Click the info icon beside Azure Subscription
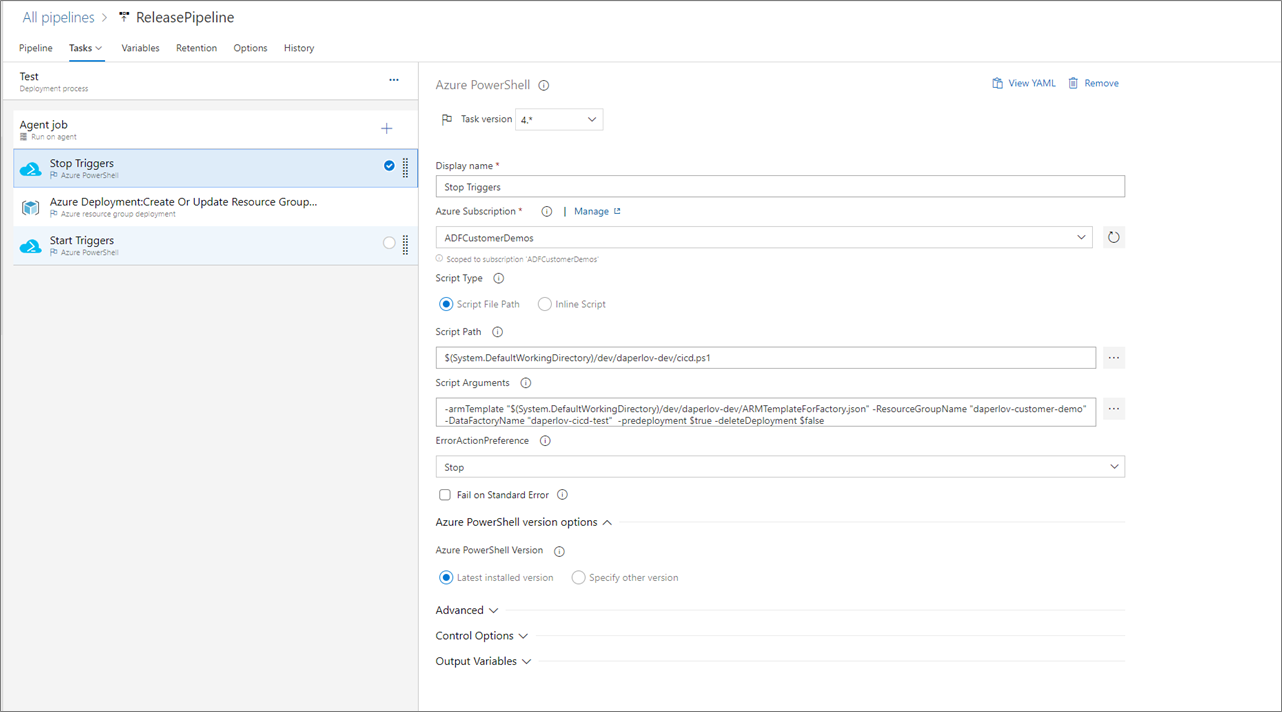The width and height of the screenshot is (1282, 712). click(x=545, y=211)
